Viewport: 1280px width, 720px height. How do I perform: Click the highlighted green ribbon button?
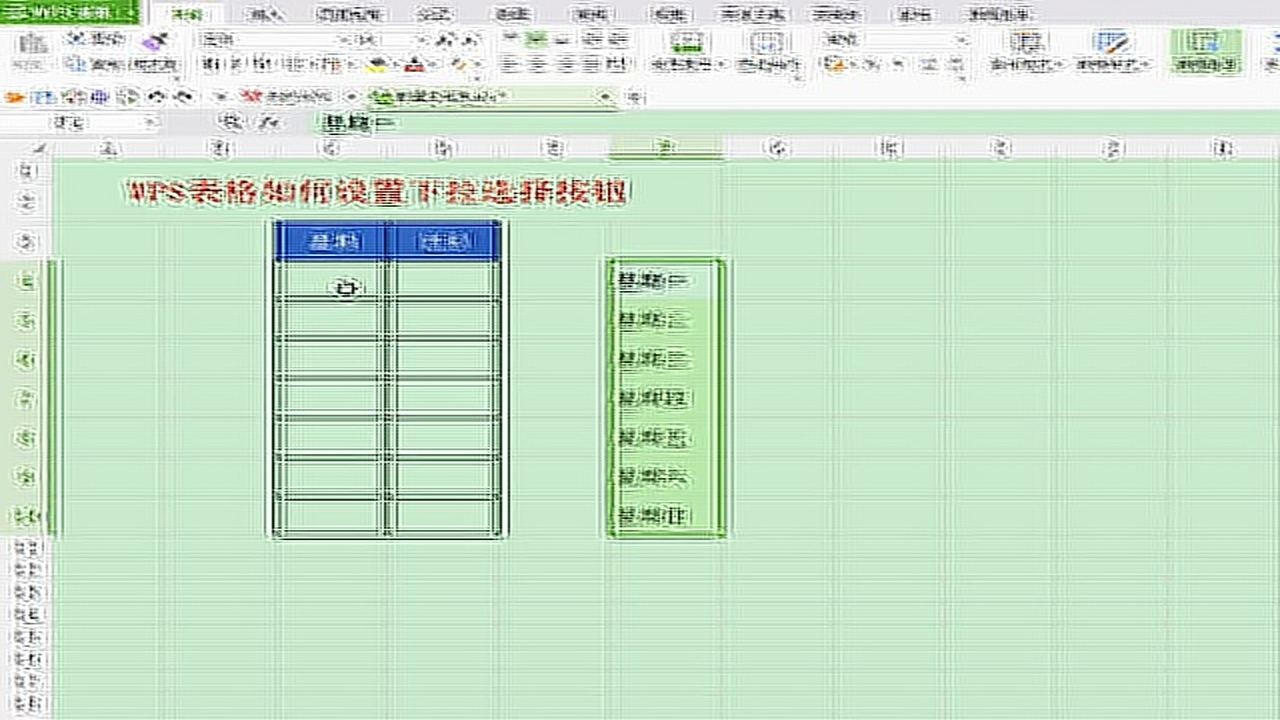(1206, 52)
